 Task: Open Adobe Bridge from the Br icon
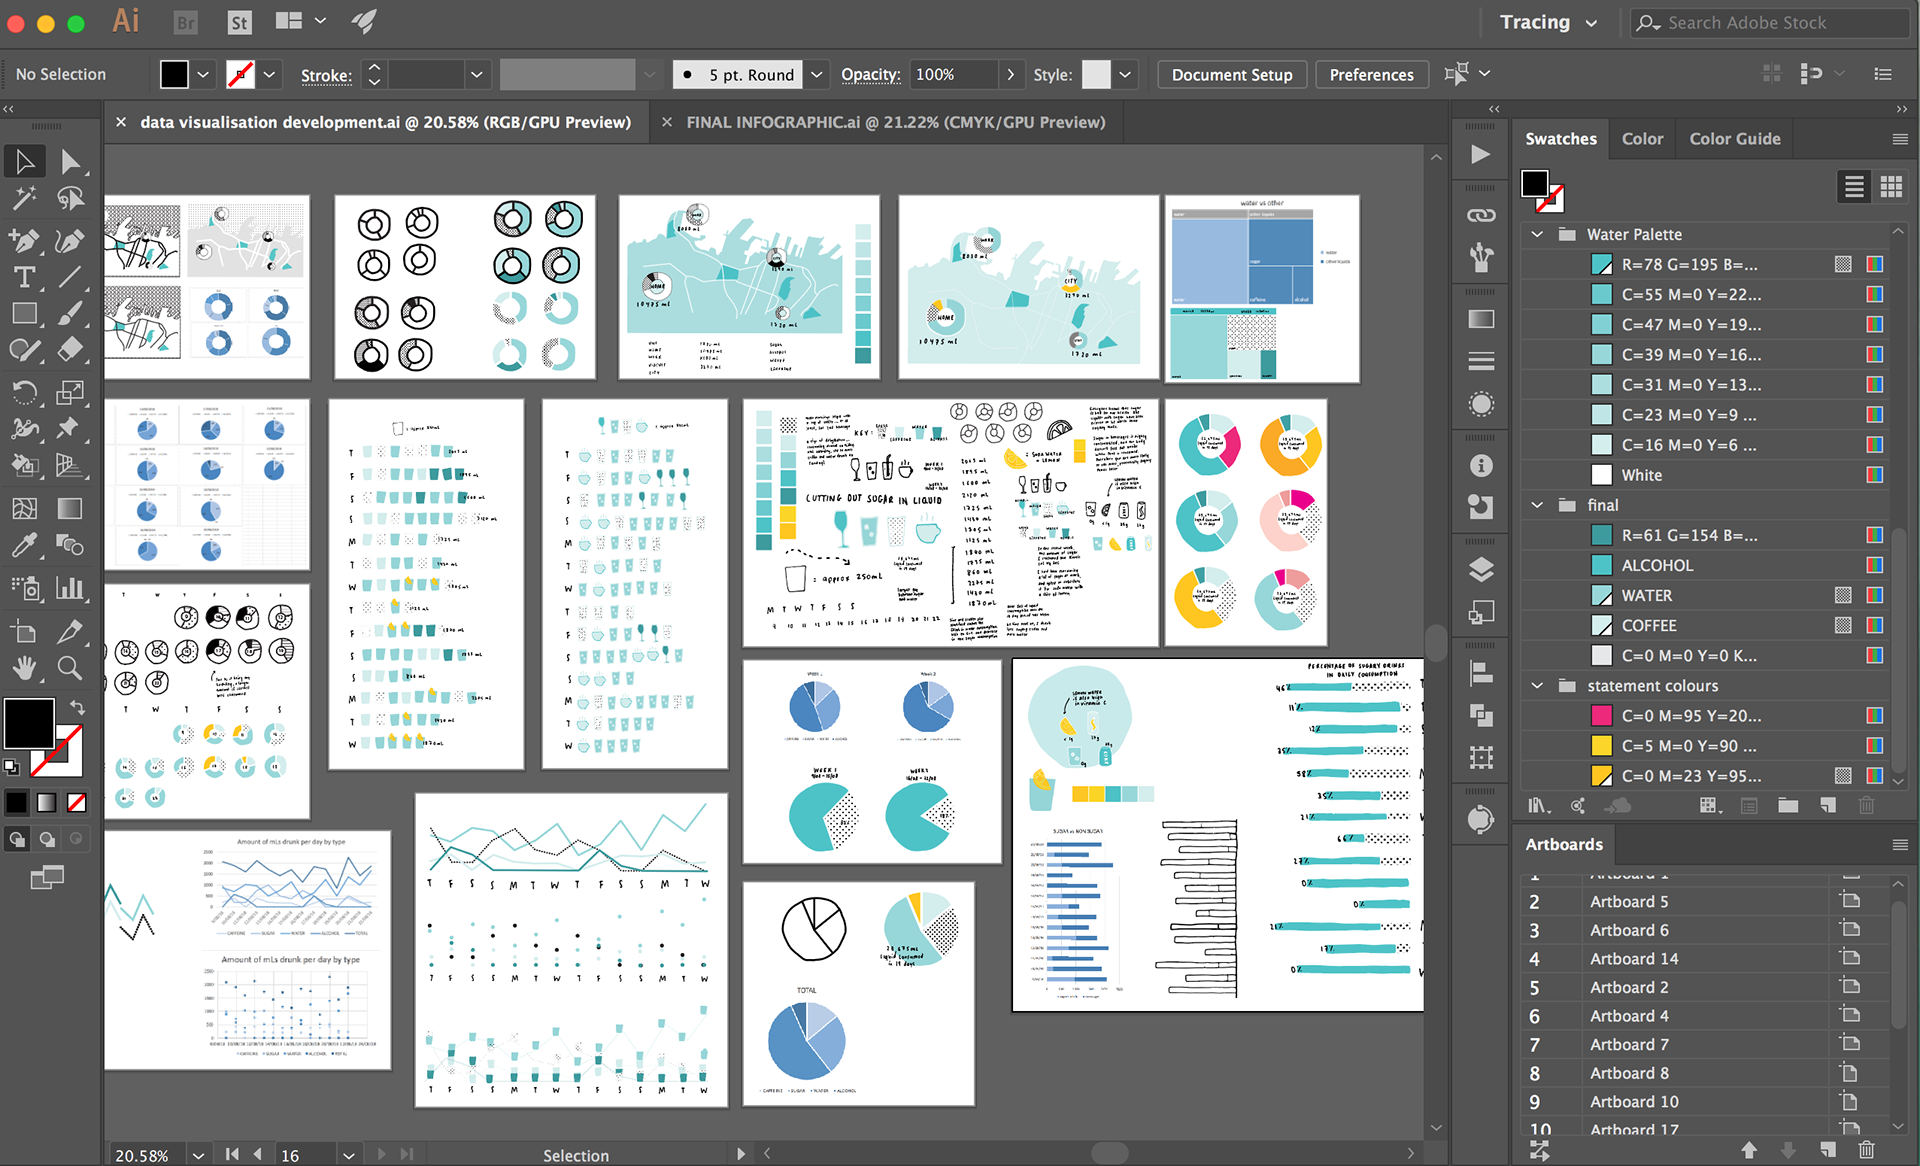[186, 22]
